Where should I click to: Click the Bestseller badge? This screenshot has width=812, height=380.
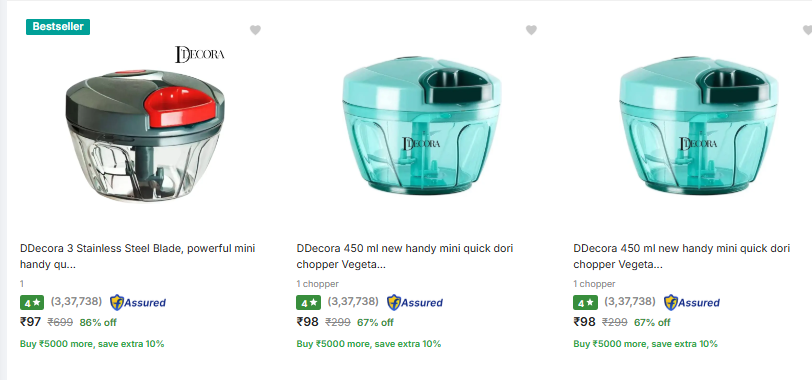58,27
